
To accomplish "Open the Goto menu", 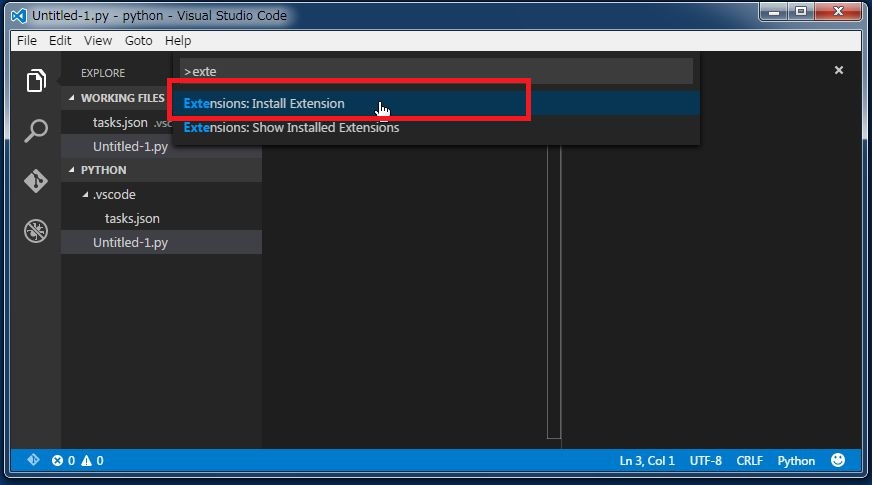I will coord(138,41).
